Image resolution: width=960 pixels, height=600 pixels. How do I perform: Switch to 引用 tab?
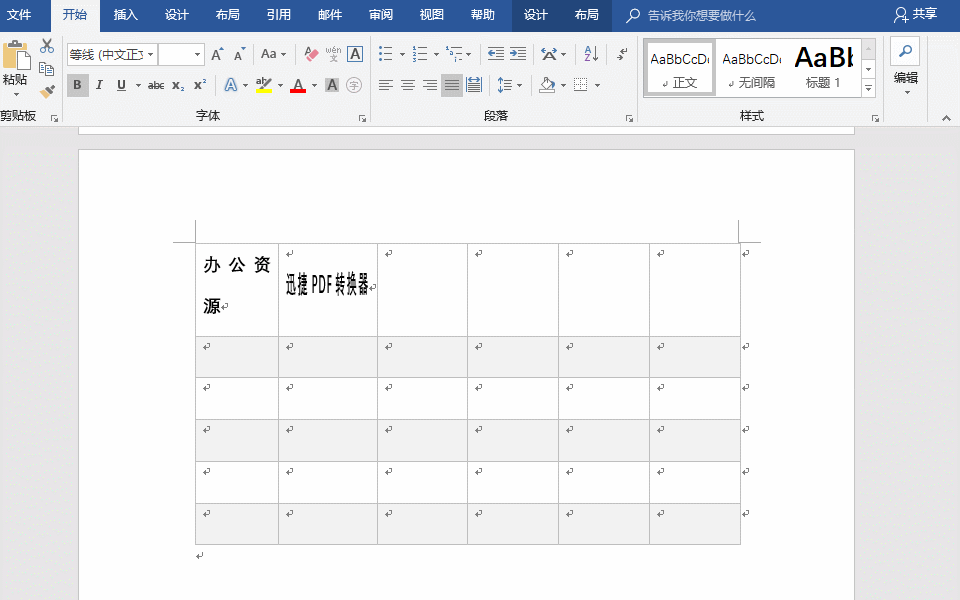point(279,15)
